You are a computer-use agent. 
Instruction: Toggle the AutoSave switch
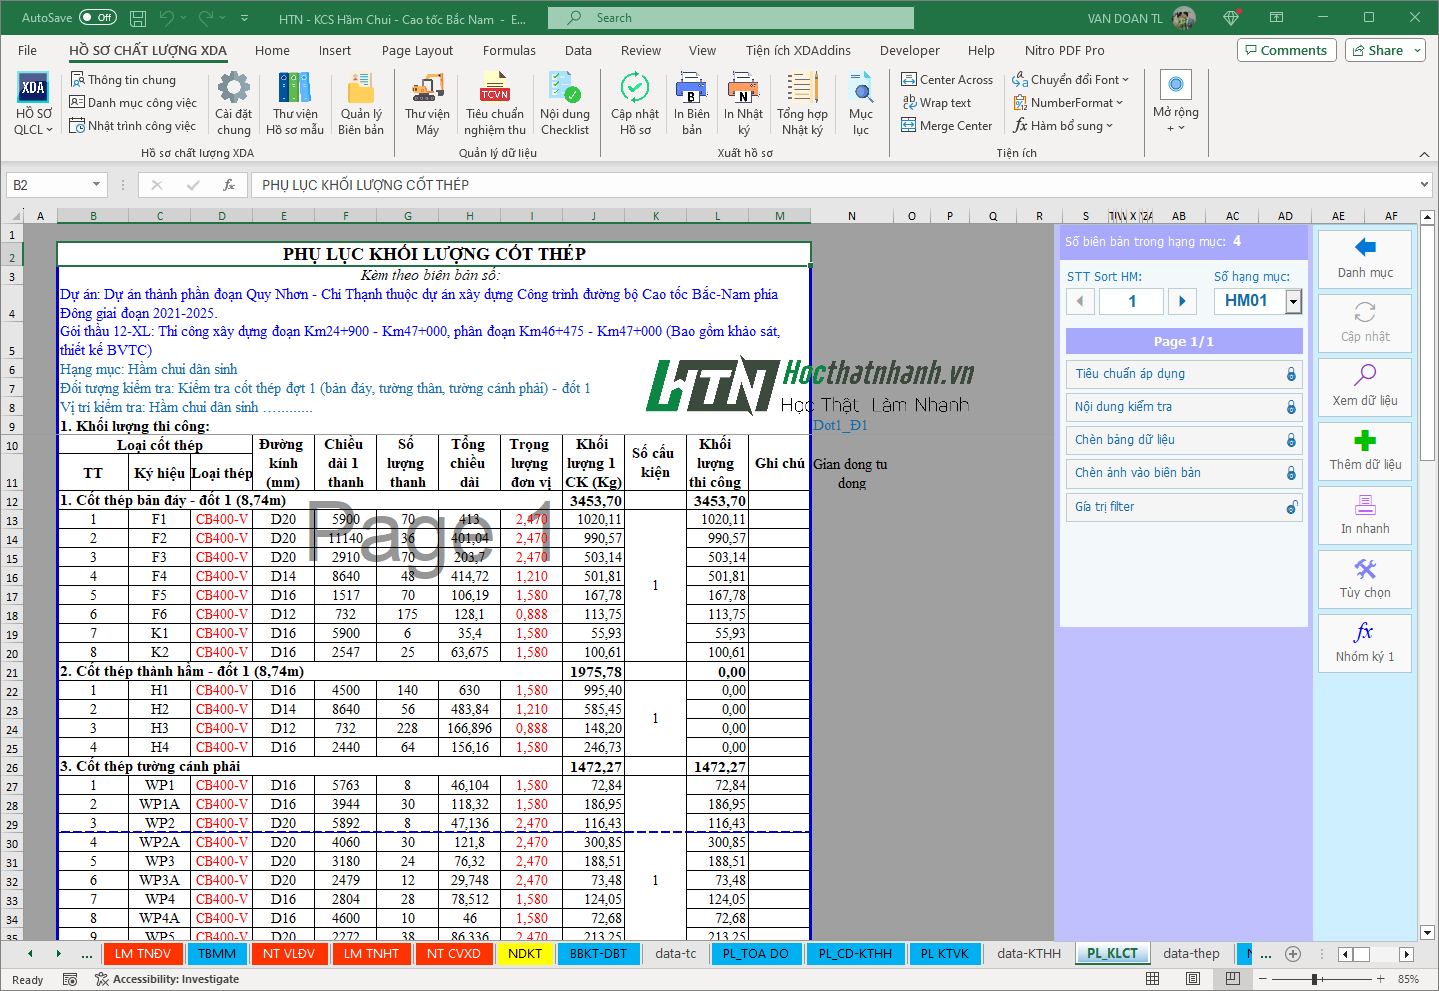coord(98,18)
